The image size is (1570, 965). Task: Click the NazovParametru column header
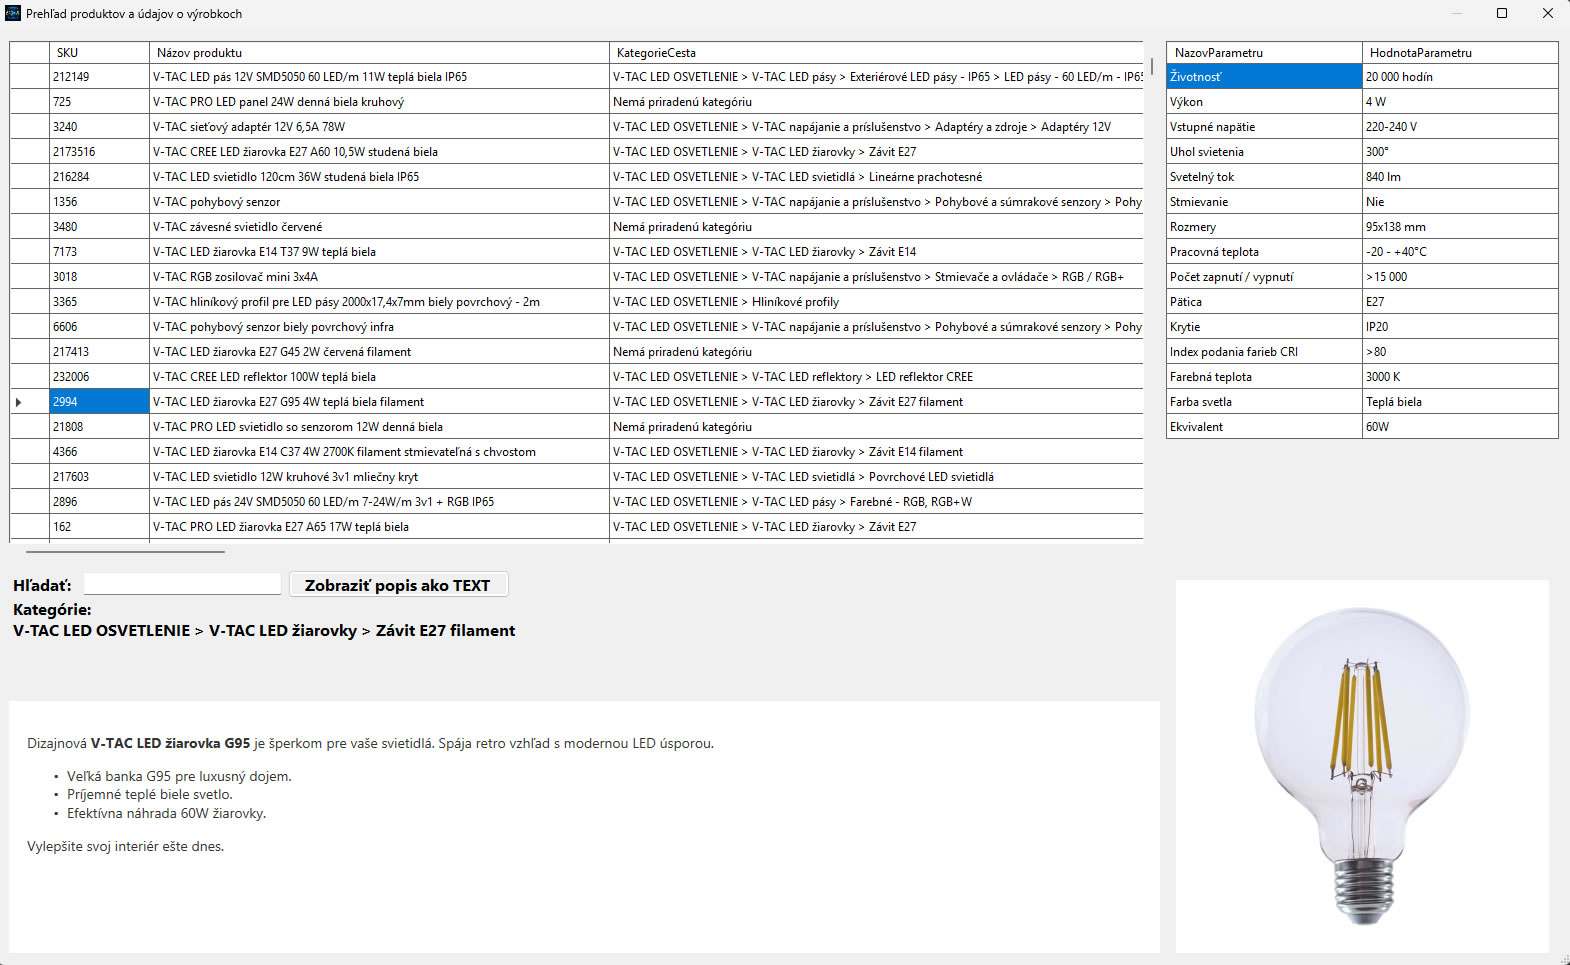coord(1264,53)
